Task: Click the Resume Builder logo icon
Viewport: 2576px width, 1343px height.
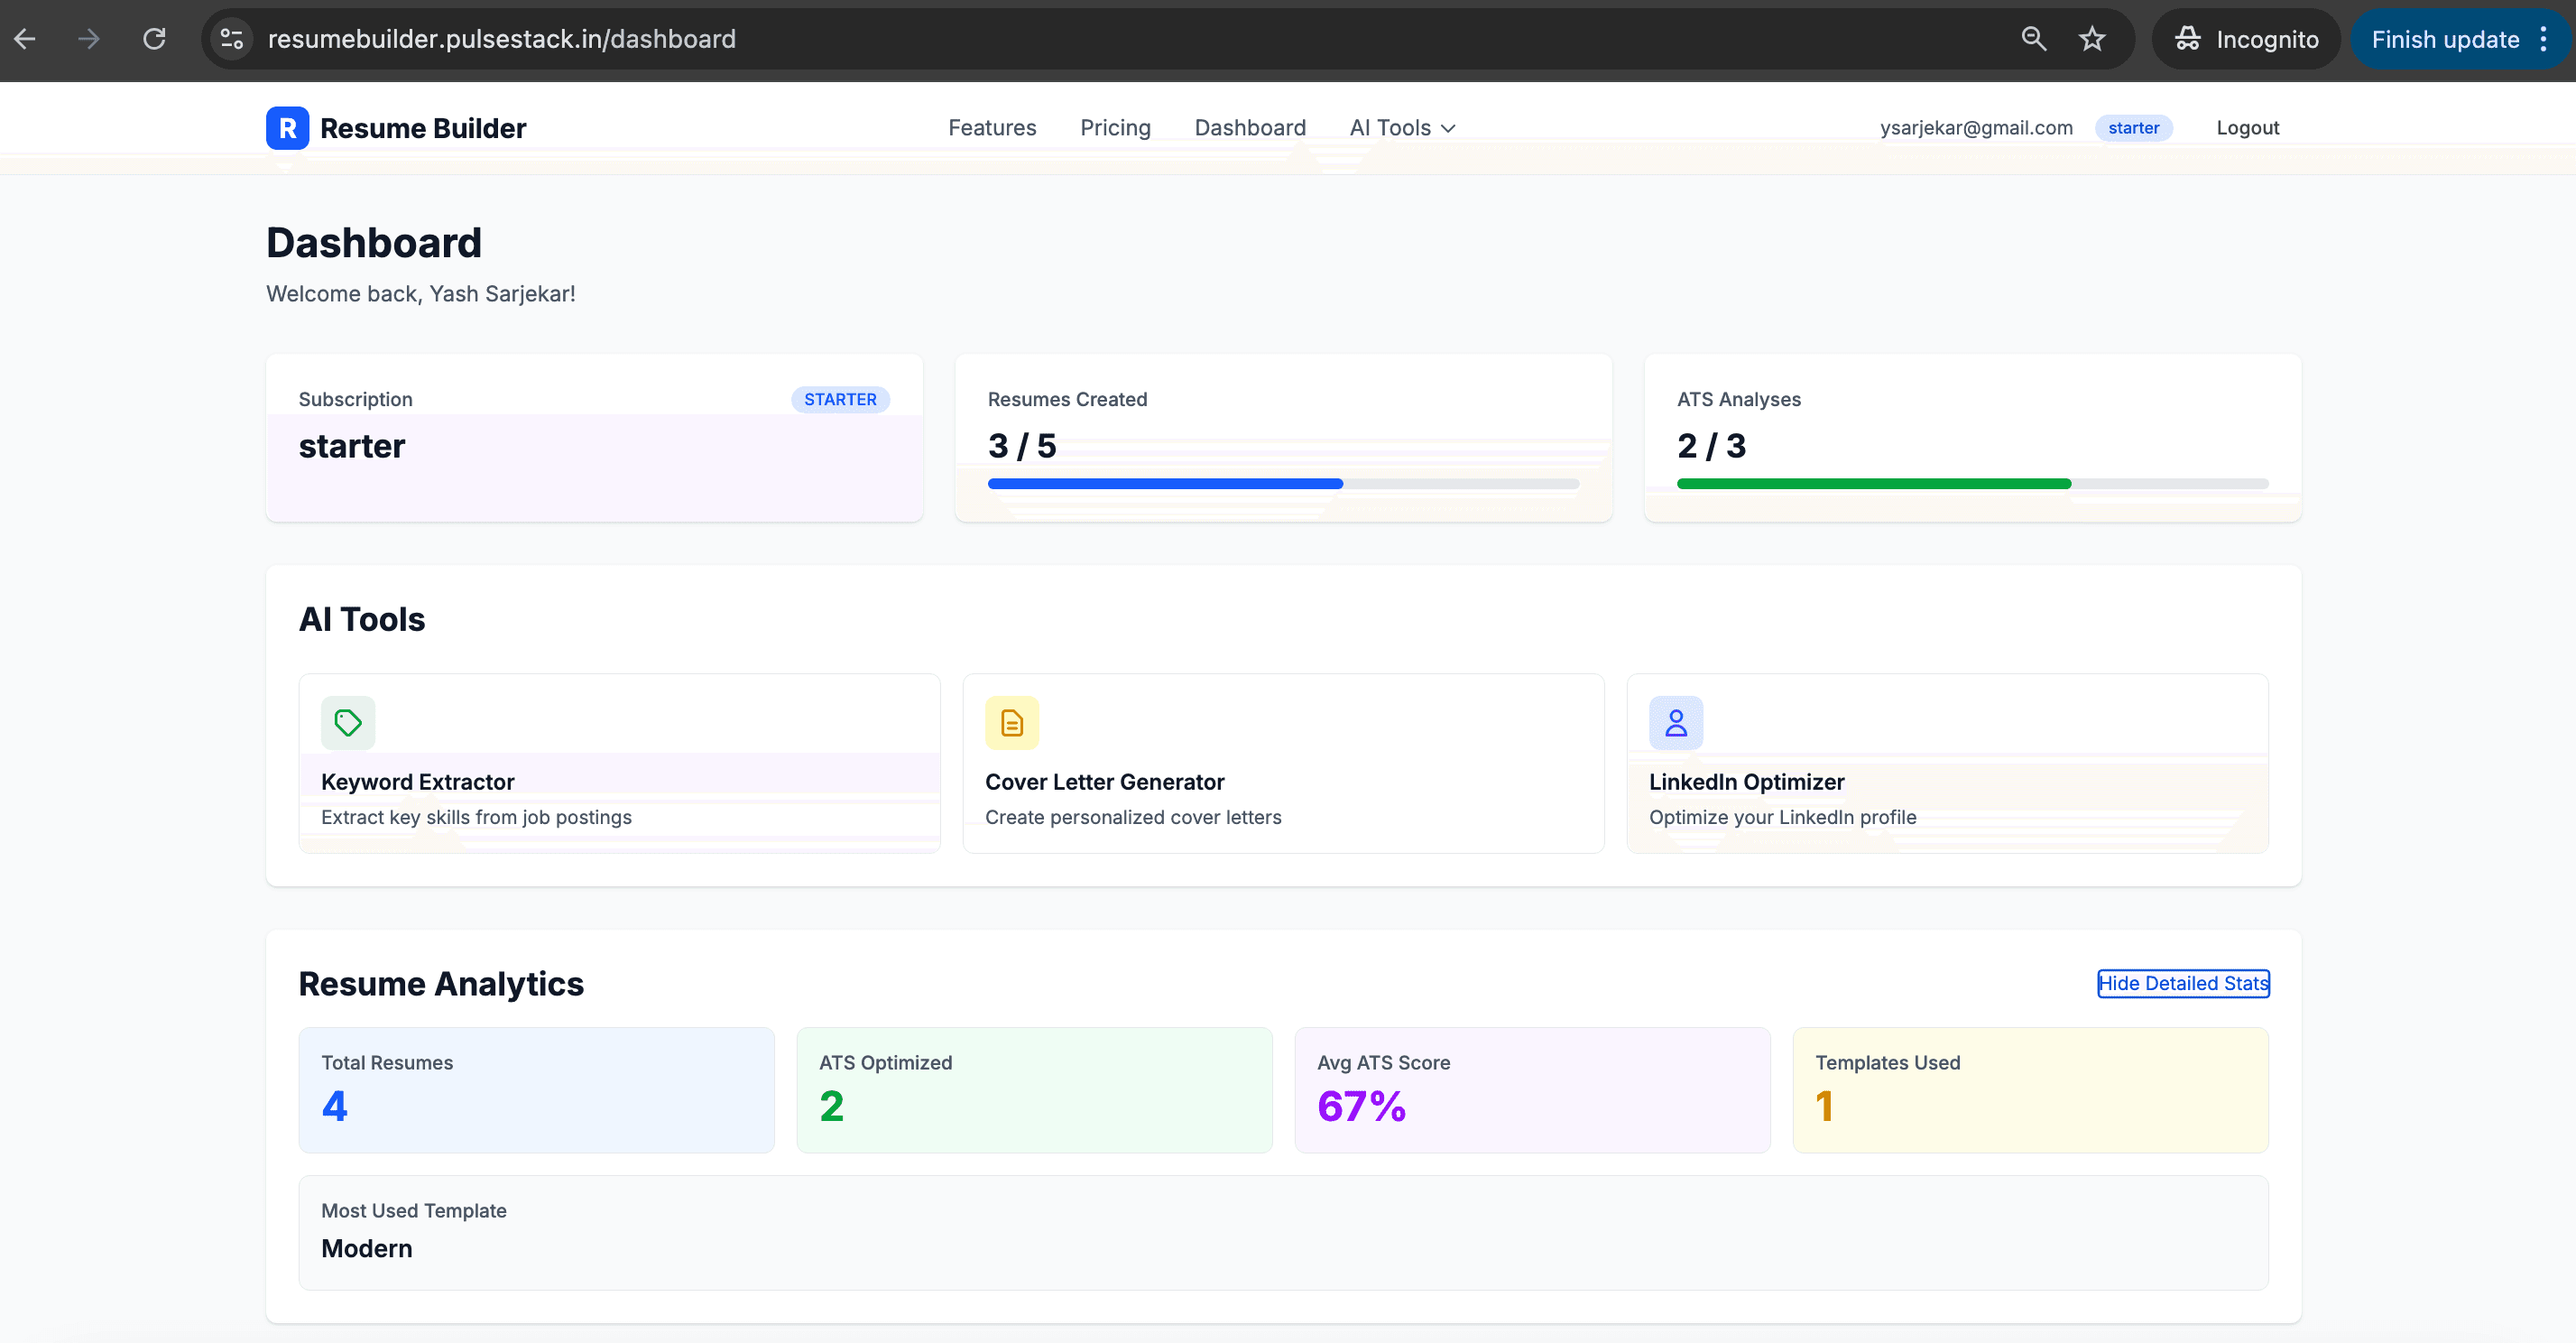Action: pos(287,127)
